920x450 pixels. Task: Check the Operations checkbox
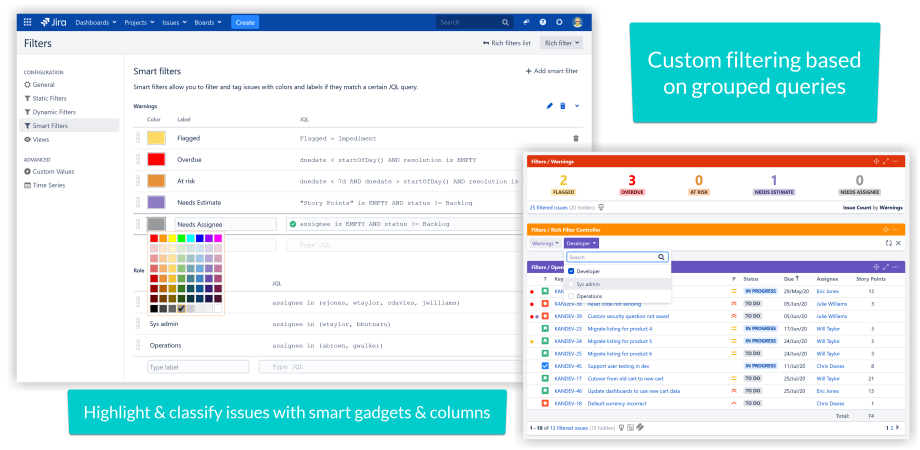(x=571, y=296)
